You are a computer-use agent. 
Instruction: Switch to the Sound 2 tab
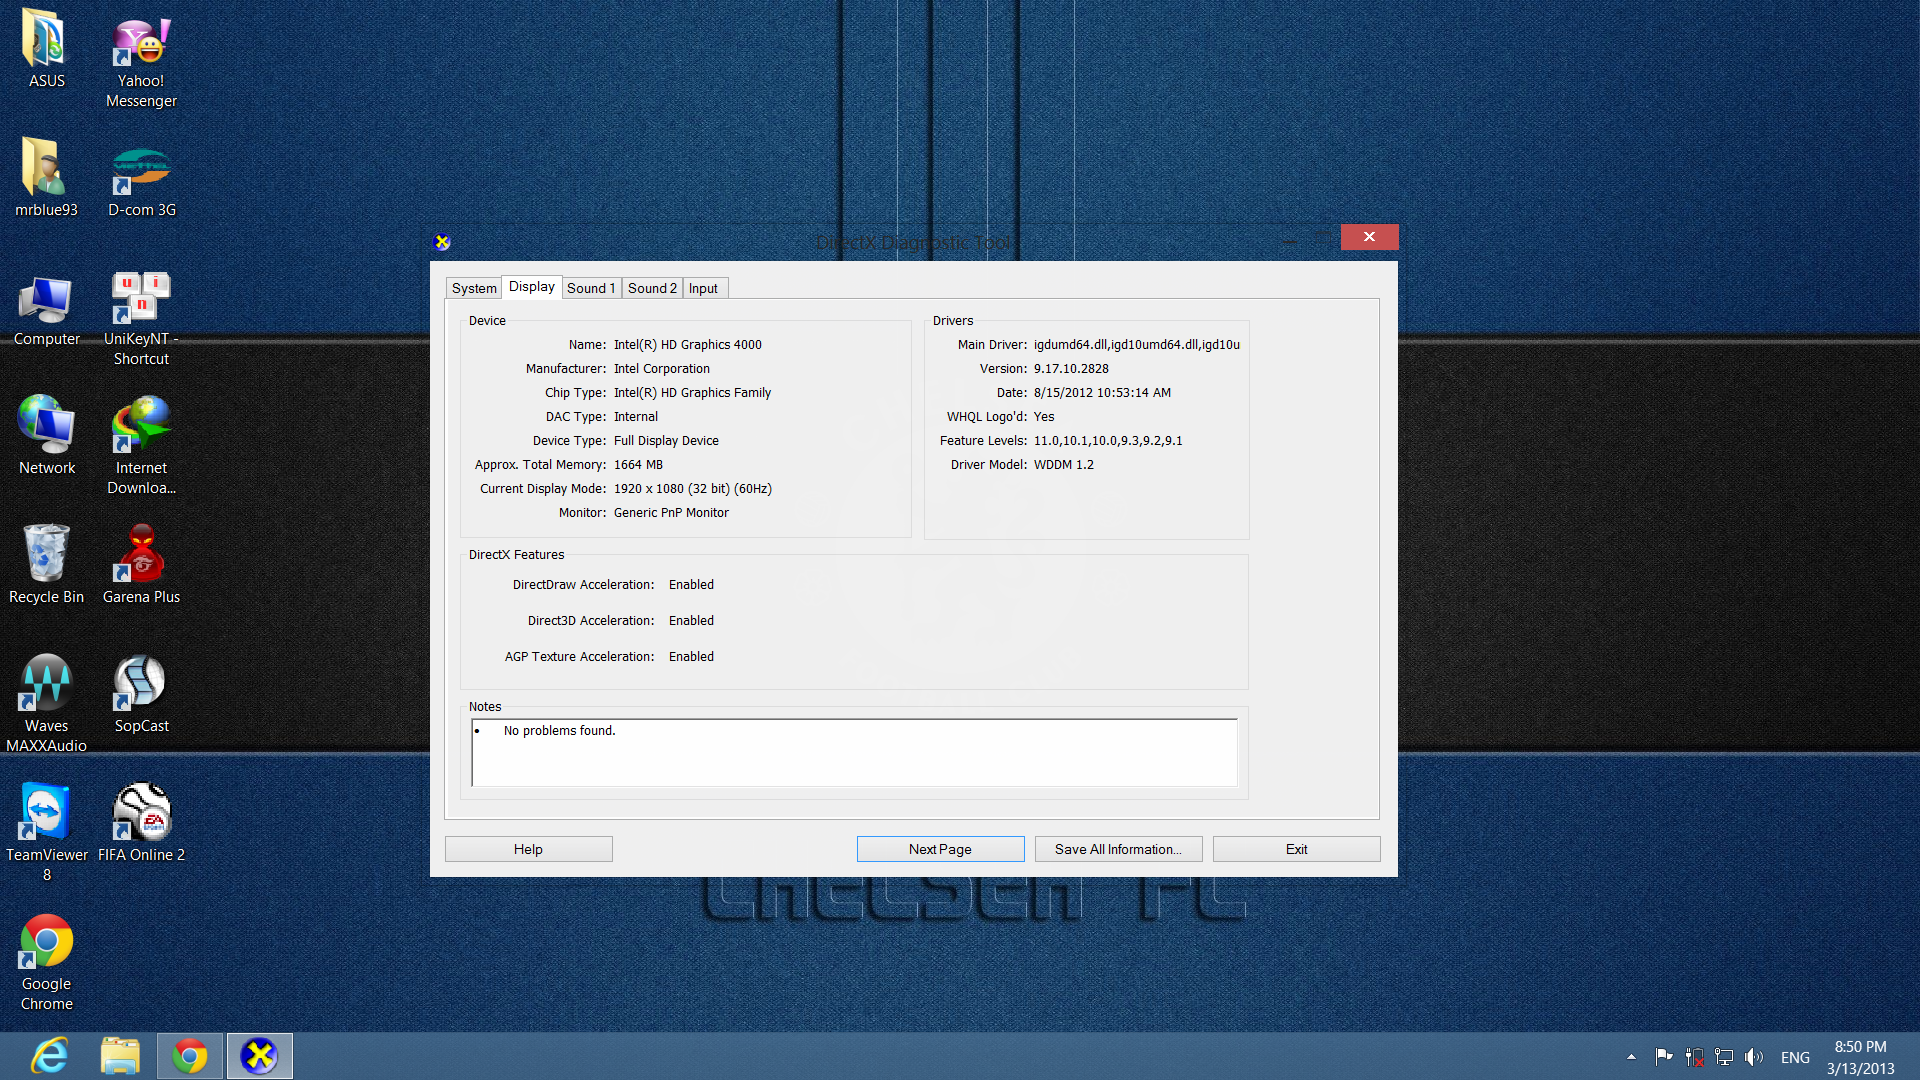click(x=652, y=288)
